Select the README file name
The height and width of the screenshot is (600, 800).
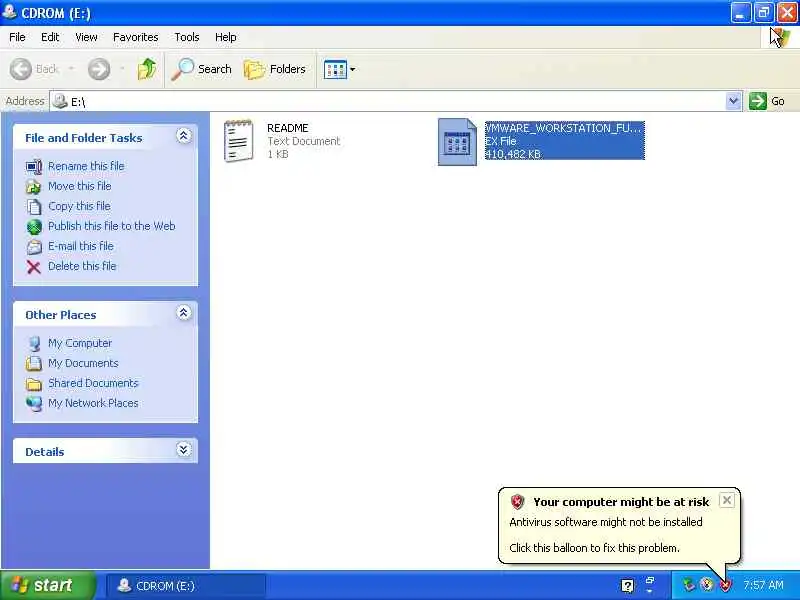pyautogui.click(x=288, y=128)
